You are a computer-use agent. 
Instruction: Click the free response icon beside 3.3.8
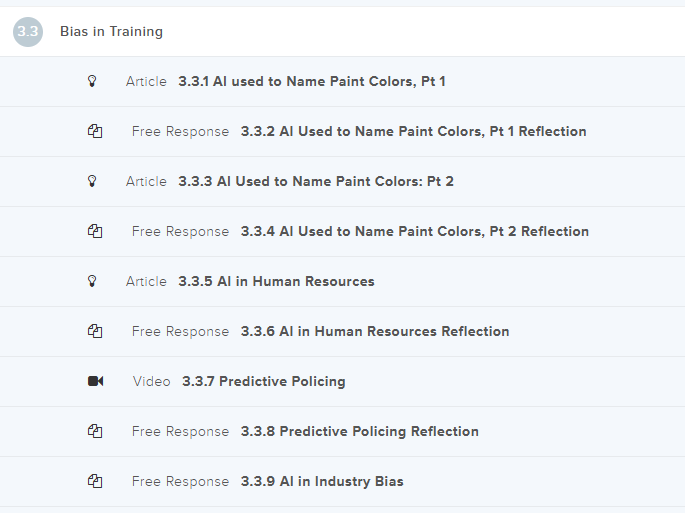point(95,431)
